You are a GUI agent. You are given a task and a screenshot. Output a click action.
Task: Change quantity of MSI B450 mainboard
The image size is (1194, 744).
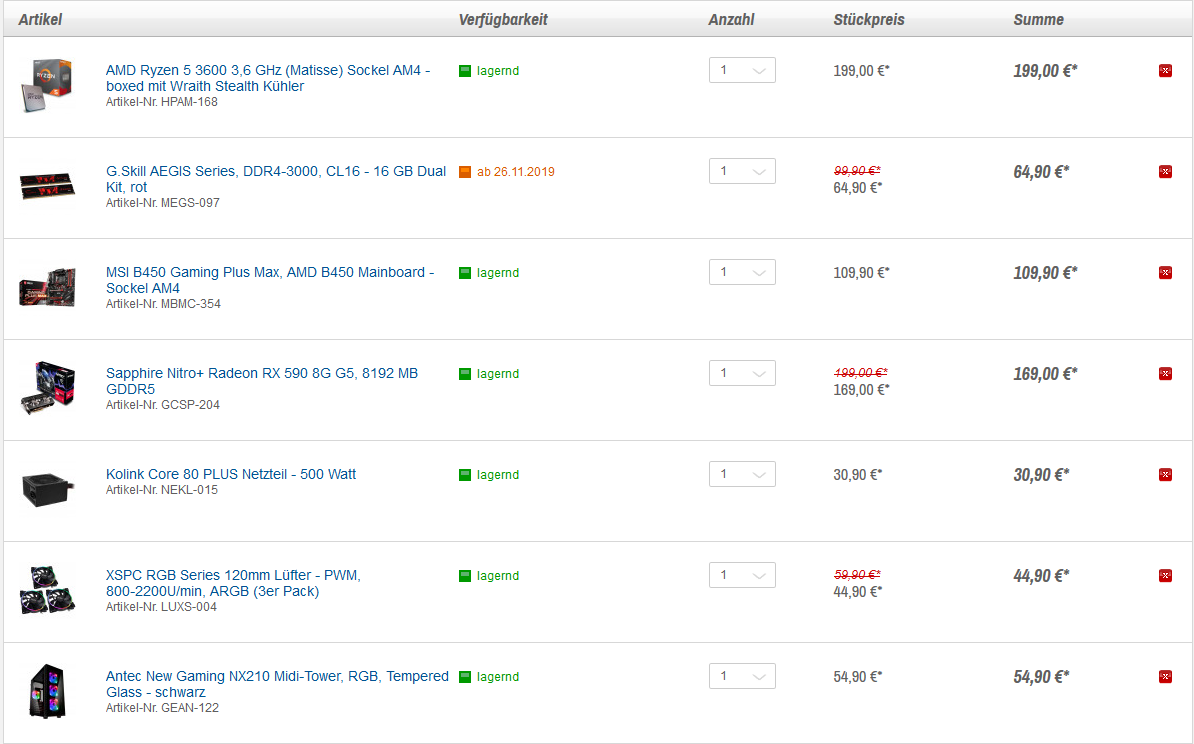(742, 272)
